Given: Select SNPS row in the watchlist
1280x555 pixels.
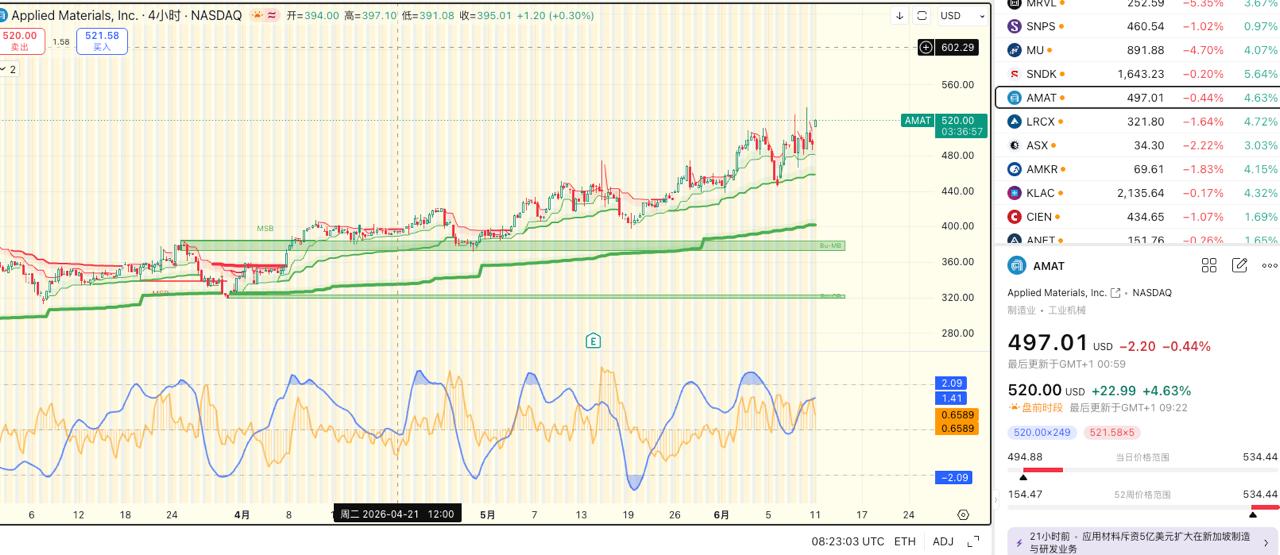Looking at the screenshot, I should 1137,26.
